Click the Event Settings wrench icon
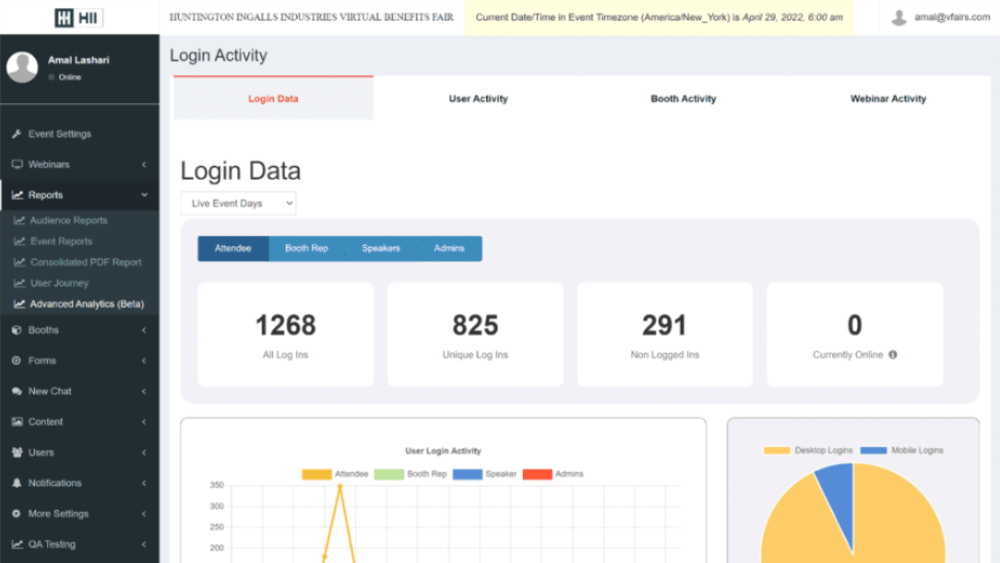 (17, 134)
